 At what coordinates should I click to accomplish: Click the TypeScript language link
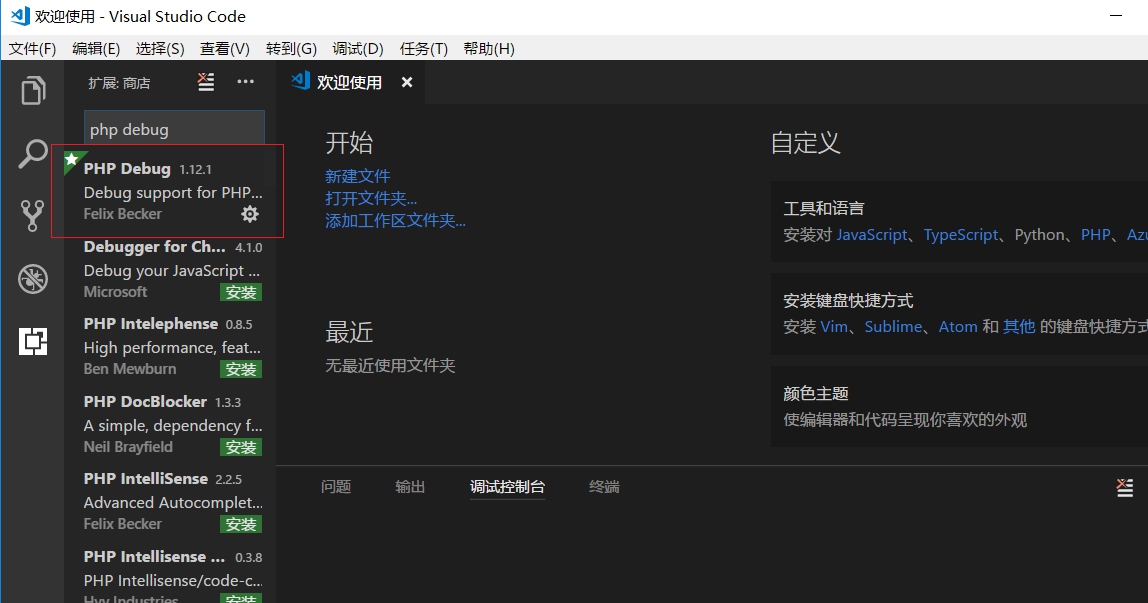pyautogui.click(x=961, y=235)
